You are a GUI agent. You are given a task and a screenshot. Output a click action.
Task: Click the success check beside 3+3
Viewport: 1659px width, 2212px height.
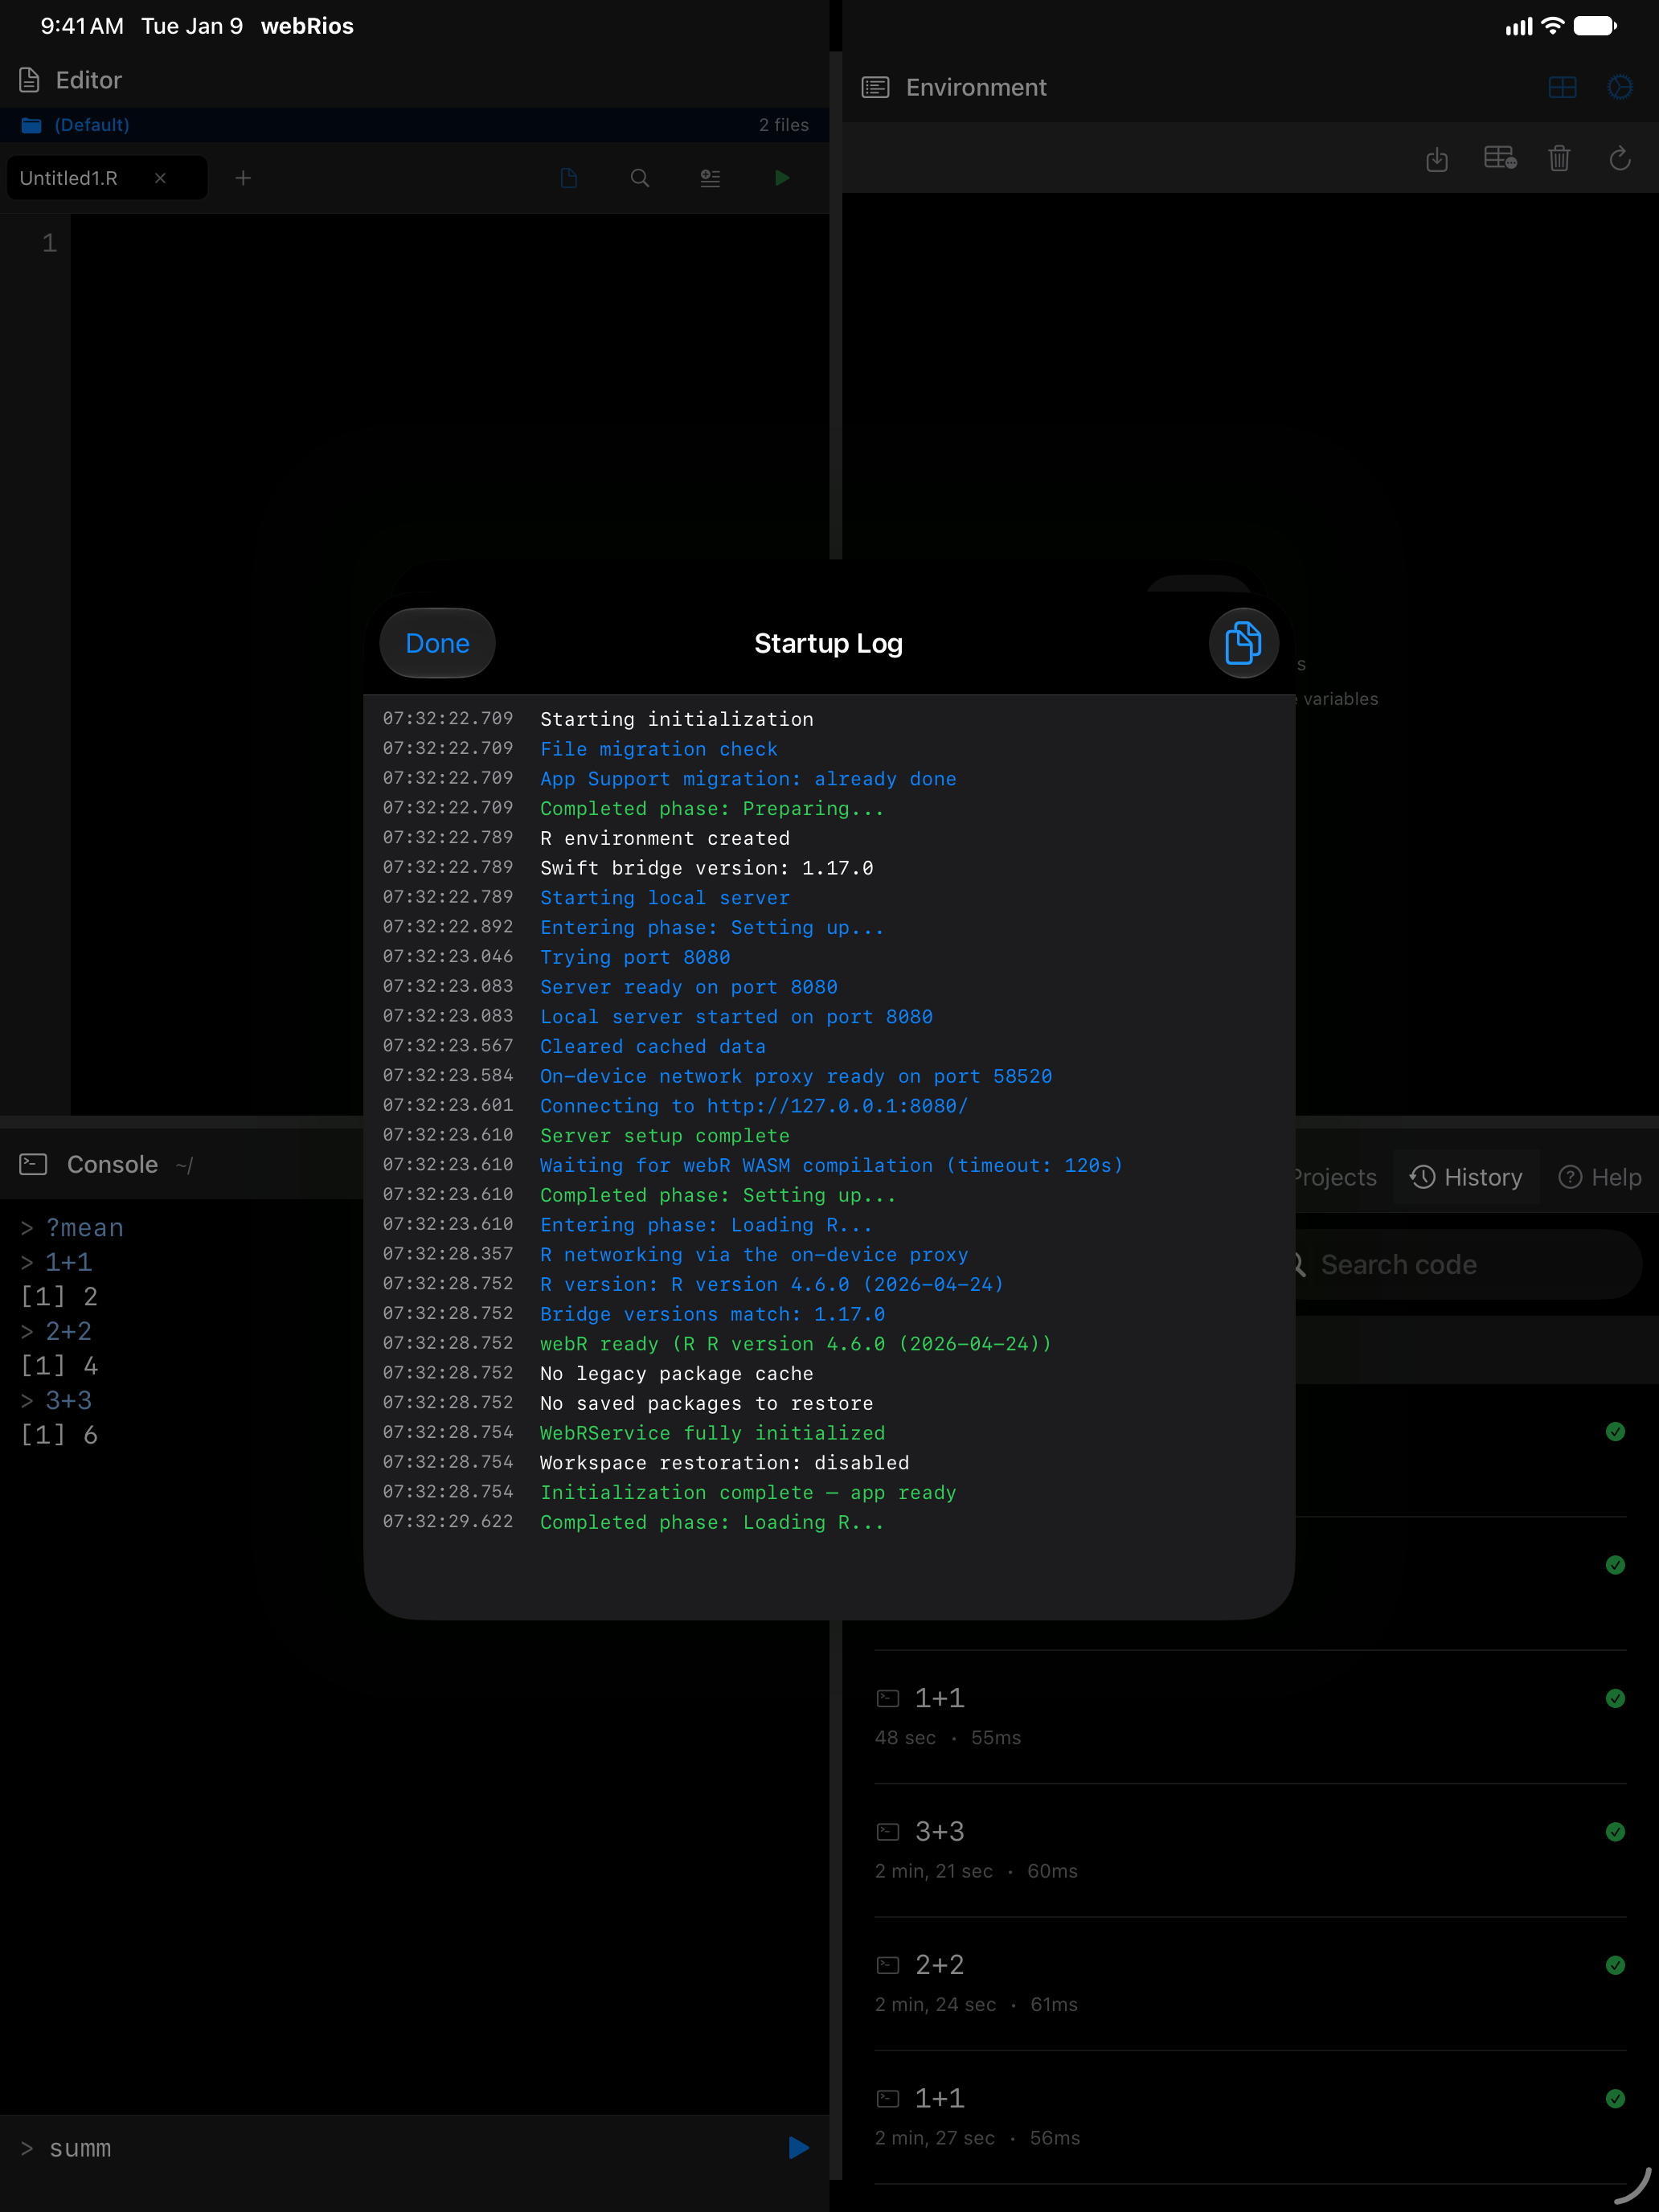[1615, 1831]
